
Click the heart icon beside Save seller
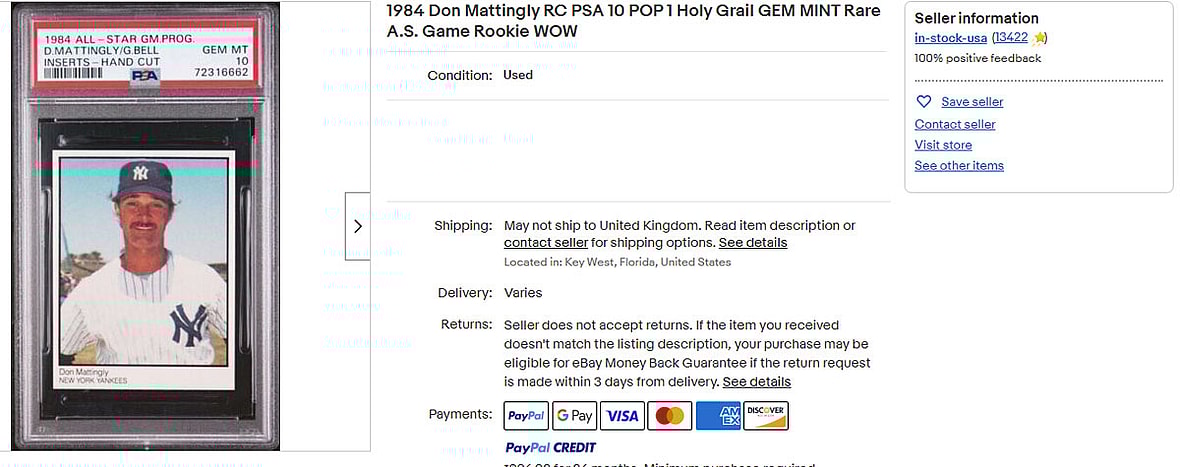coord(924,102)
